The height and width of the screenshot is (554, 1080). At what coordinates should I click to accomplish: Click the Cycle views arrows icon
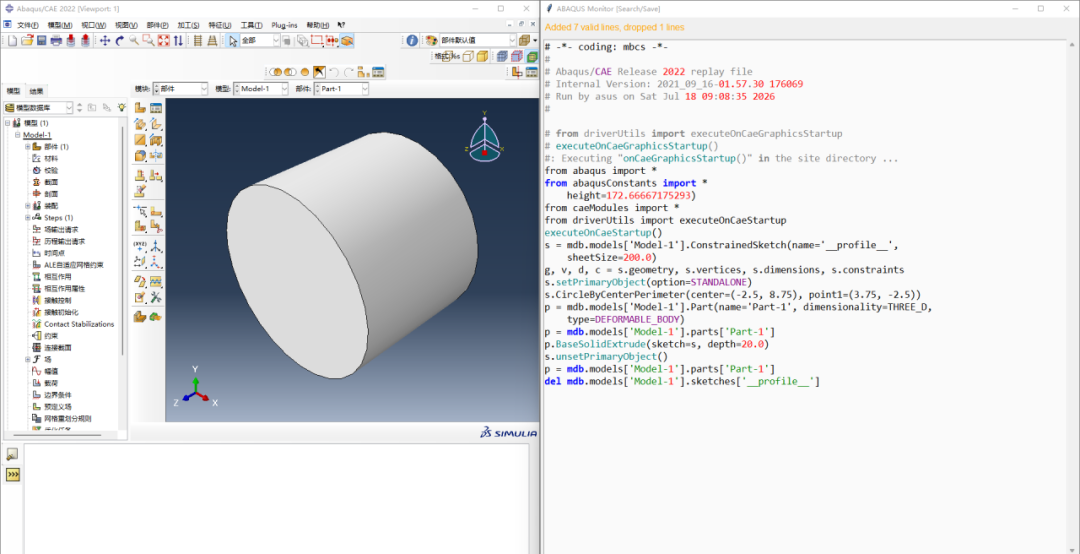pos(178,41)
